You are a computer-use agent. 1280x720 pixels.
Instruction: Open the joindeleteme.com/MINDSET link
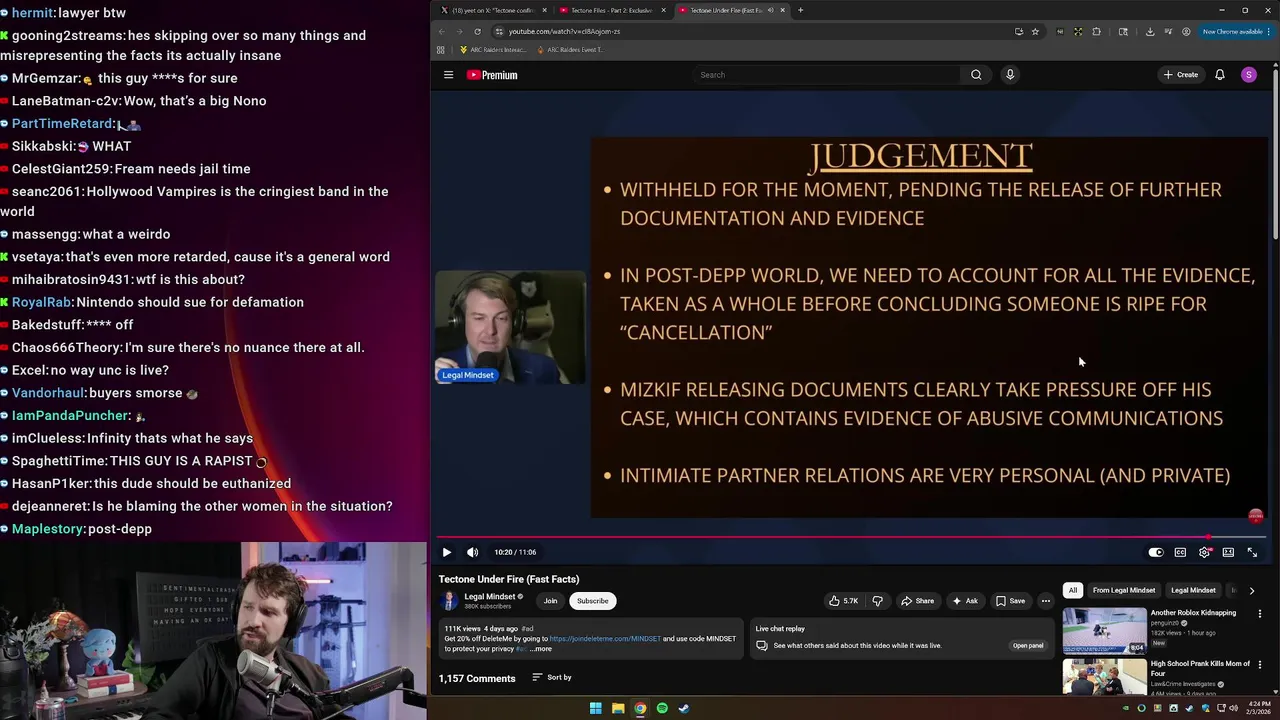click(605, 639)
